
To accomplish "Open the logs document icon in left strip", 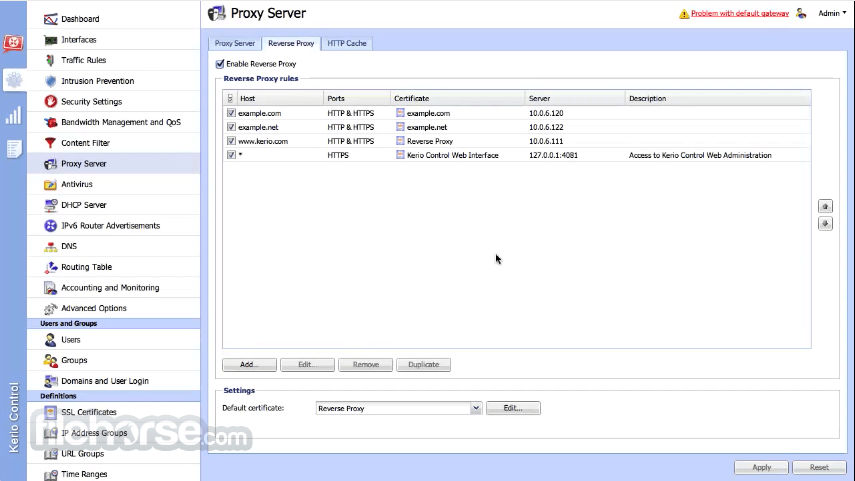I will pyautogui.click(x=14, y=148).
